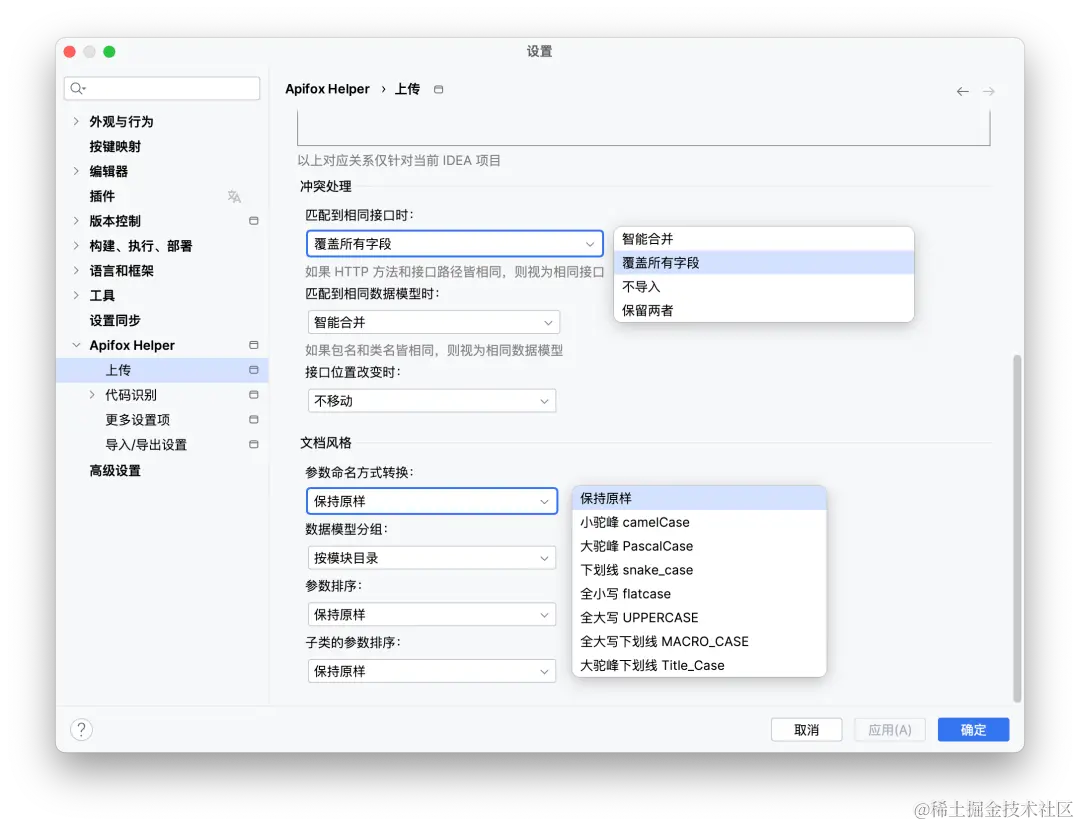
Task: Open the 数据模型分组 dropdown showing 按模块目录
Action: coord(431,558)
